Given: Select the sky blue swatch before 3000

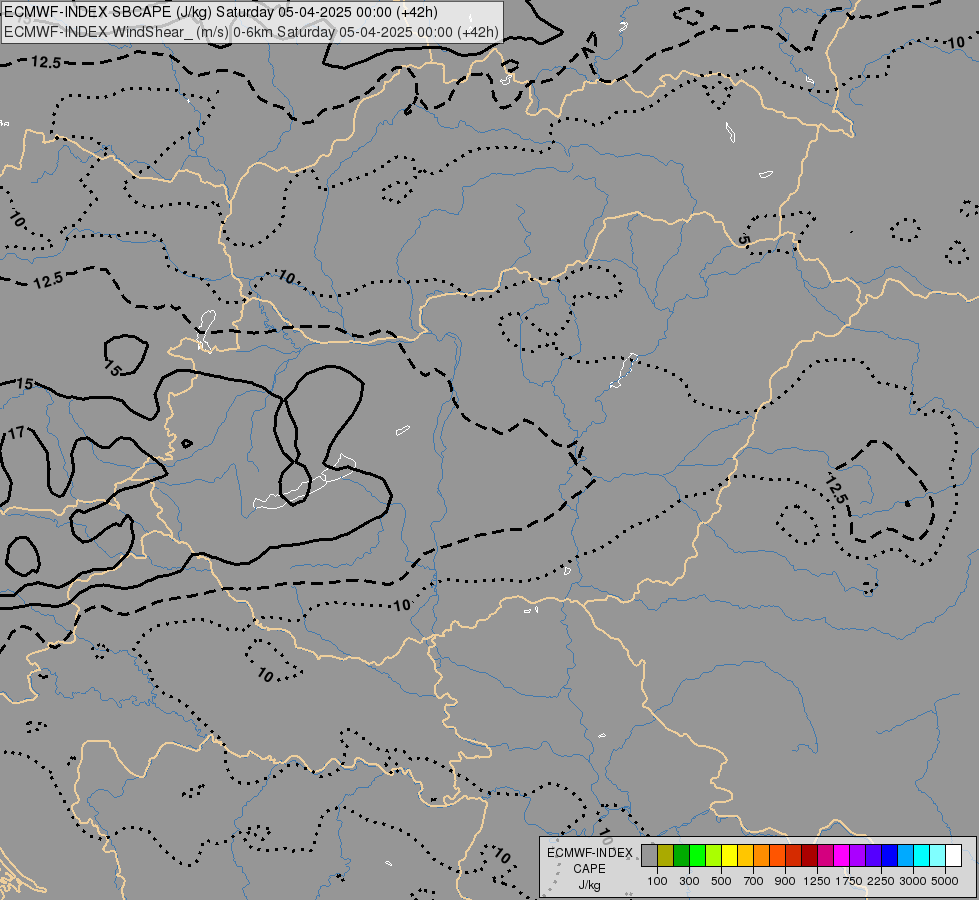Looking at the screenshot, I should coord(905,855).
